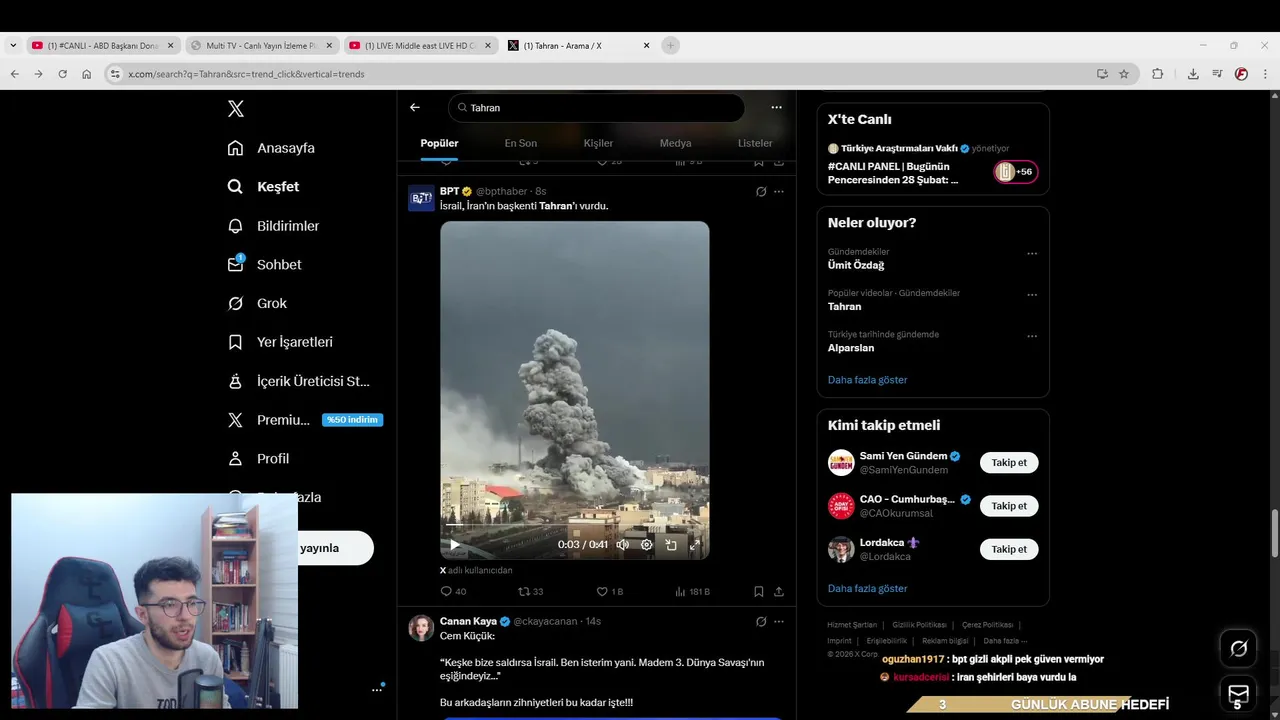Open Sohbet messages
Screen dimensions: 1280x720
pyautogui.click(x=264, y=265)
